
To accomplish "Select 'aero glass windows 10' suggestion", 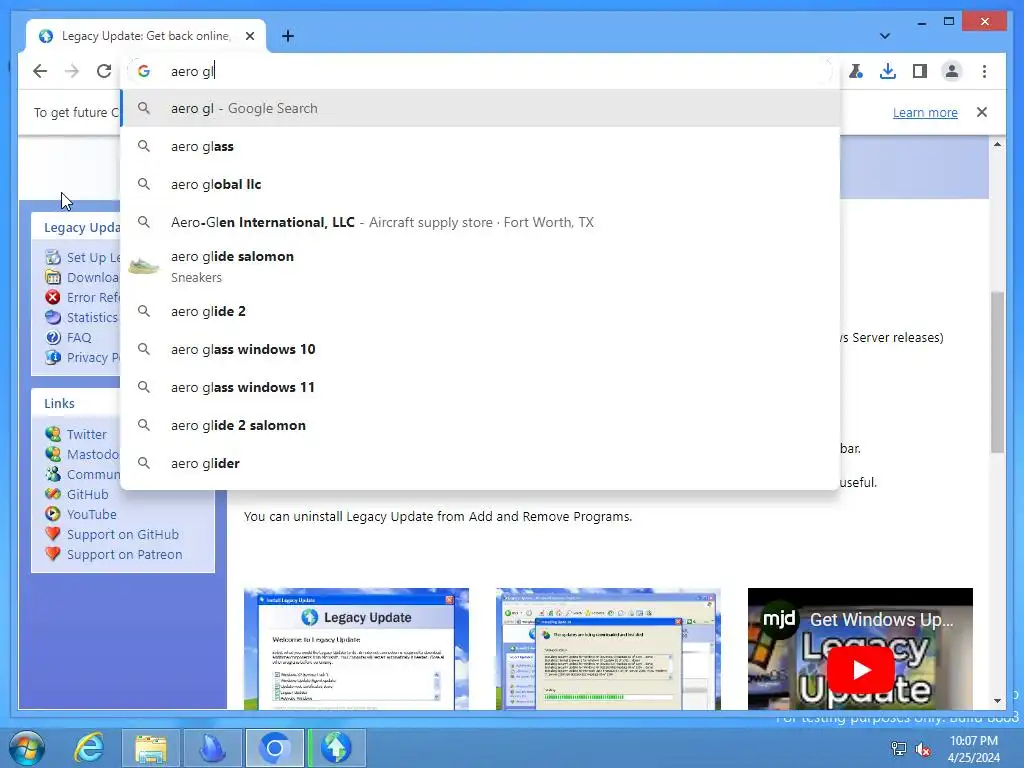I will click(481, 349).
